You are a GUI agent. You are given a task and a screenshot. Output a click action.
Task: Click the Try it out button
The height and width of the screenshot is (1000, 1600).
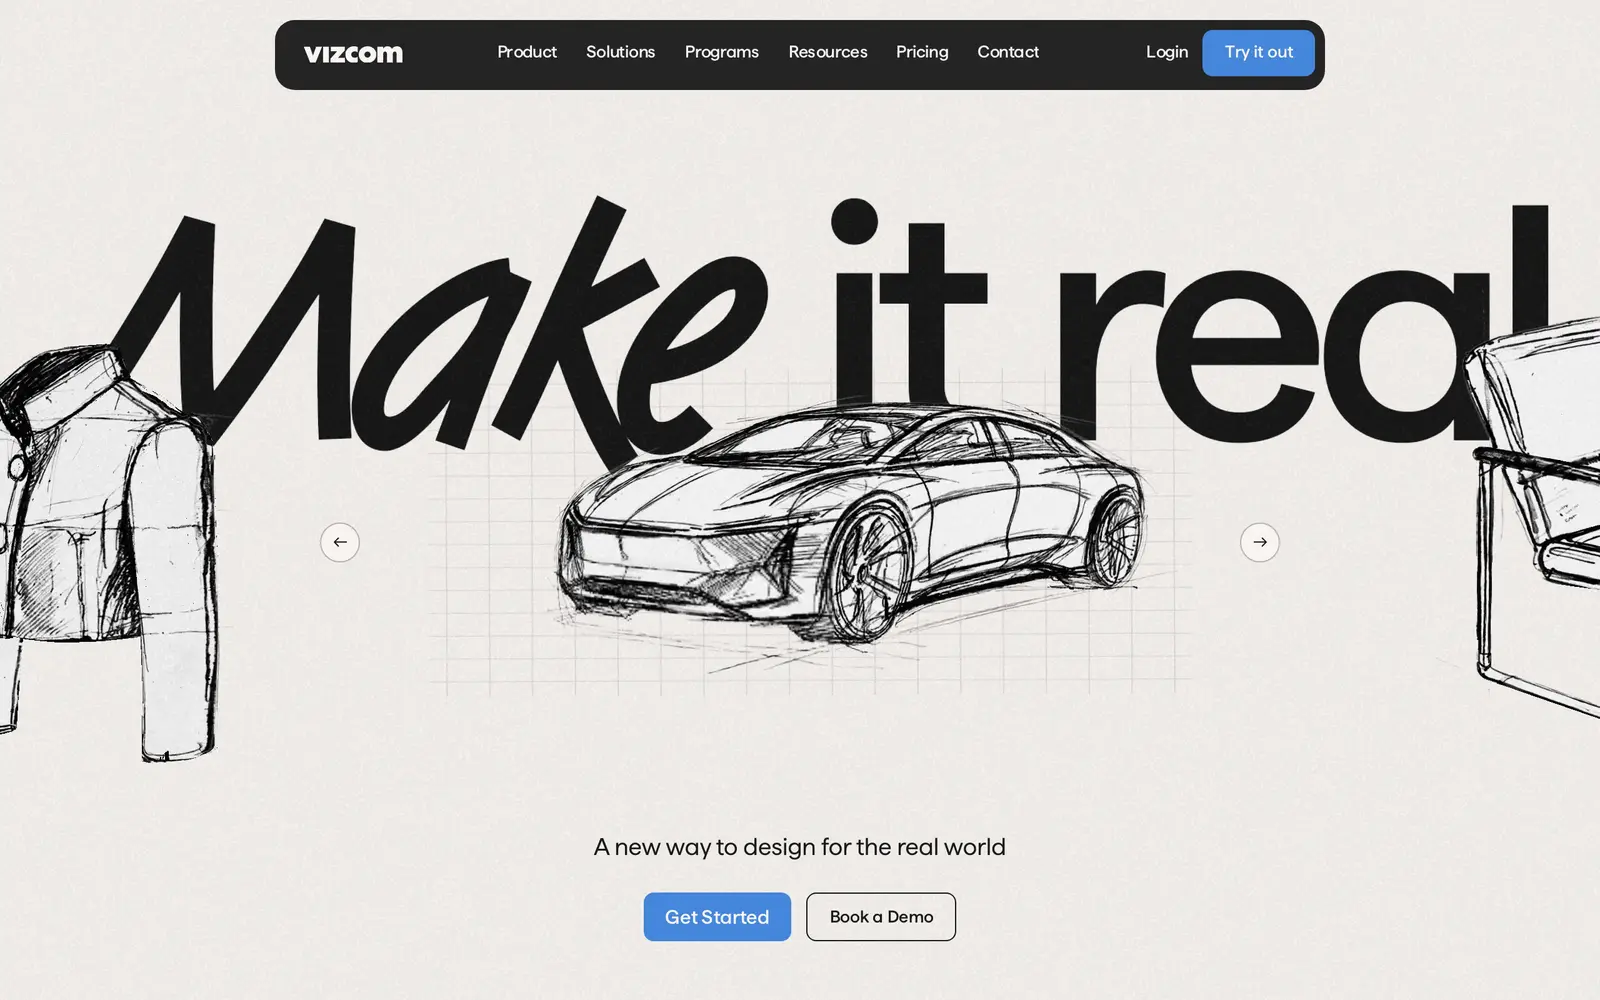pyautogui.click(x=1258, y=53)
